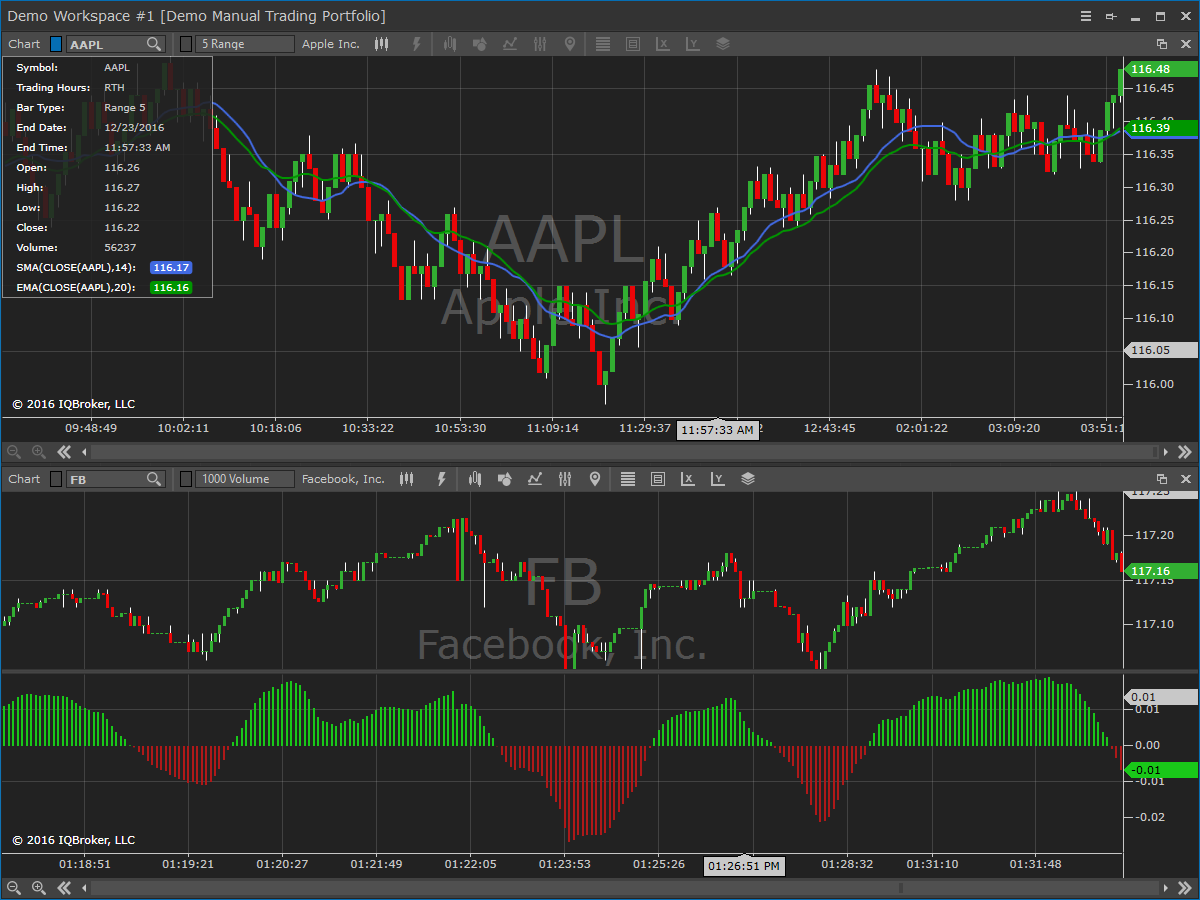Click the 01:26:51 PM time marker
1200x900 pixels.
click(745, 866)
